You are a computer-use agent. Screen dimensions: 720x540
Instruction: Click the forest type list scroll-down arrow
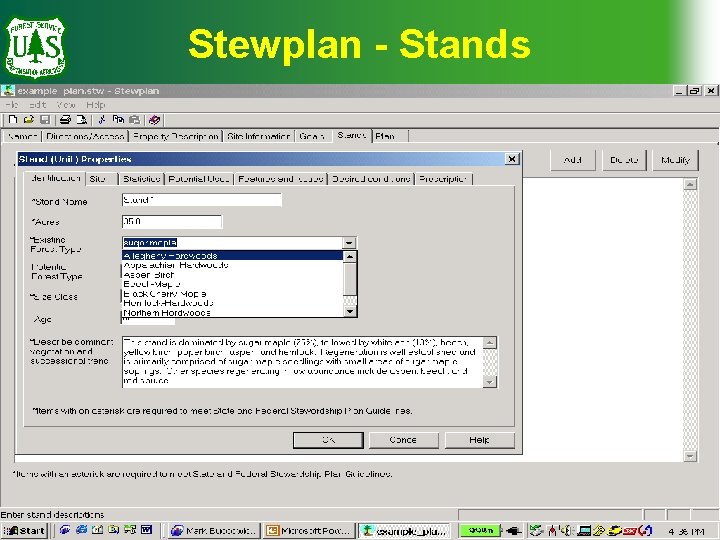(x=350, y=312)
